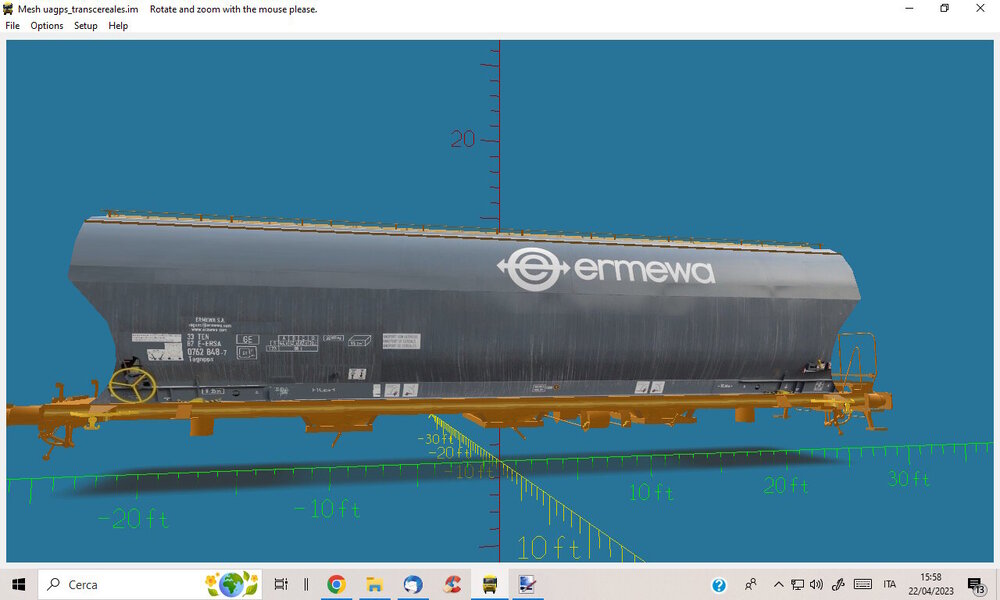Close the mesh viewer window

[x=980, y=8]
